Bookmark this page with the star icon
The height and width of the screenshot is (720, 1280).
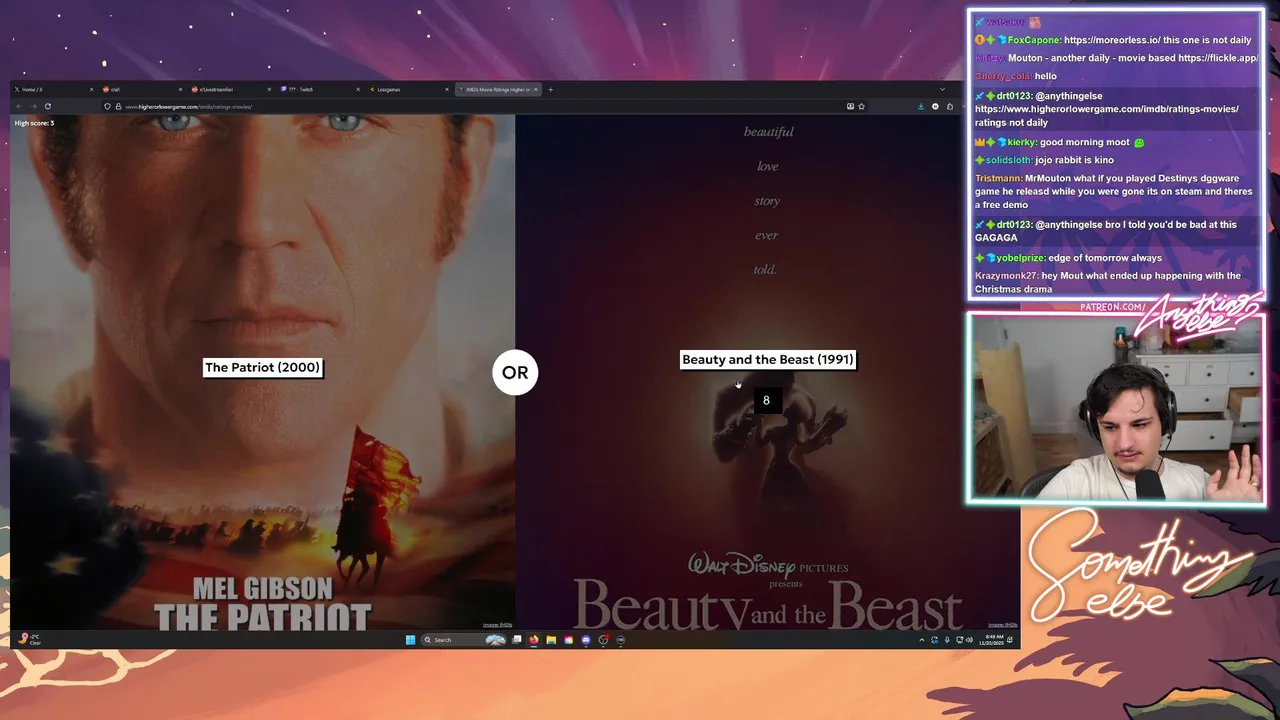(861, 106)
